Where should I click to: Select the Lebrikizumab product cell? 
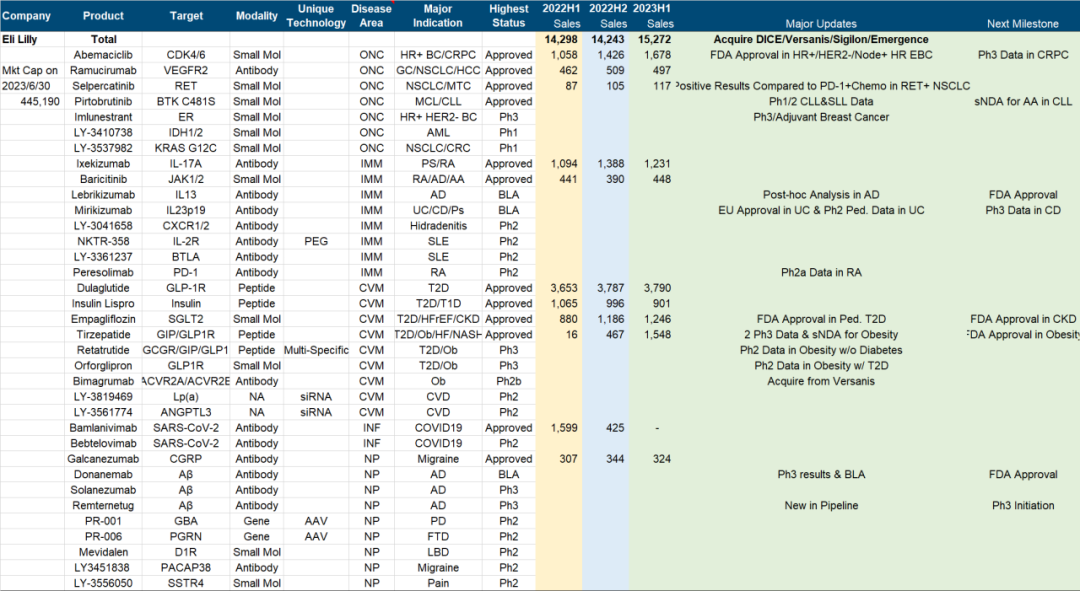103,195
